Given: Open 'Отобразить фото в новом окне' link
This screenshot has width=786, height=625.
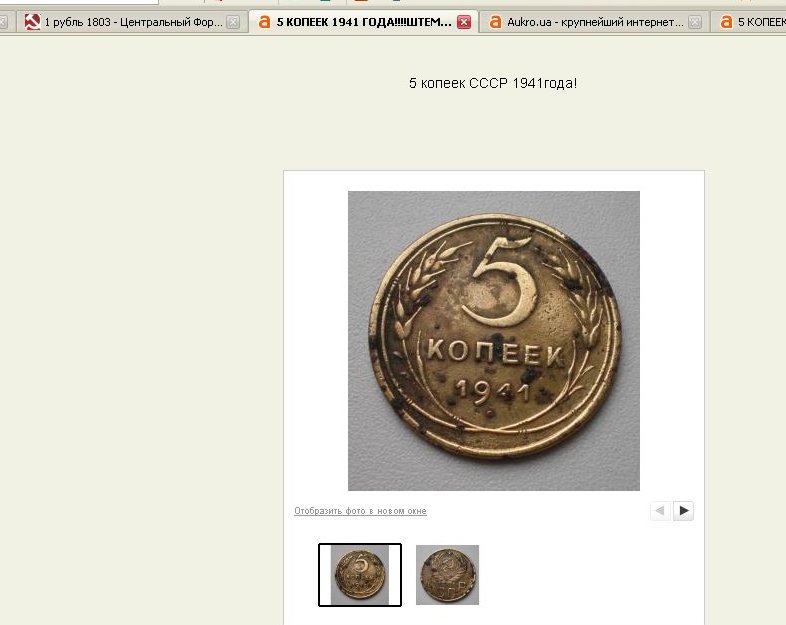Looking at the screenshot, I should click(360, 511).
